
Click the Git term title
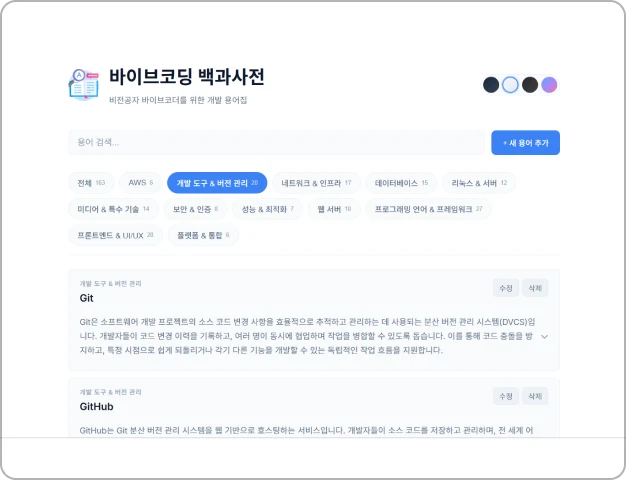pyautogui.click(x=87, y=298)
